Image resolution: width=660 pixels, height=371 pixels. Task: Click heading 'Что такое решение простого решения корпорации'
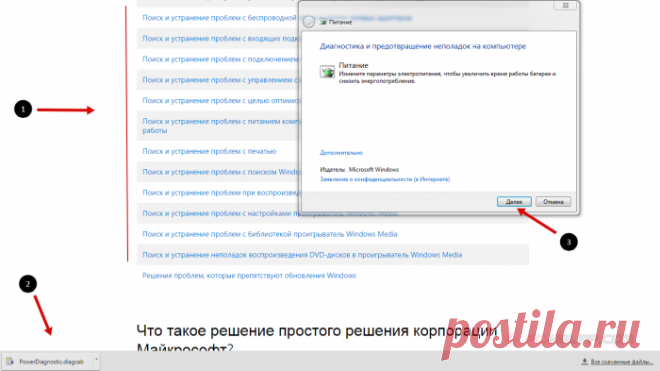click(317, 331)
